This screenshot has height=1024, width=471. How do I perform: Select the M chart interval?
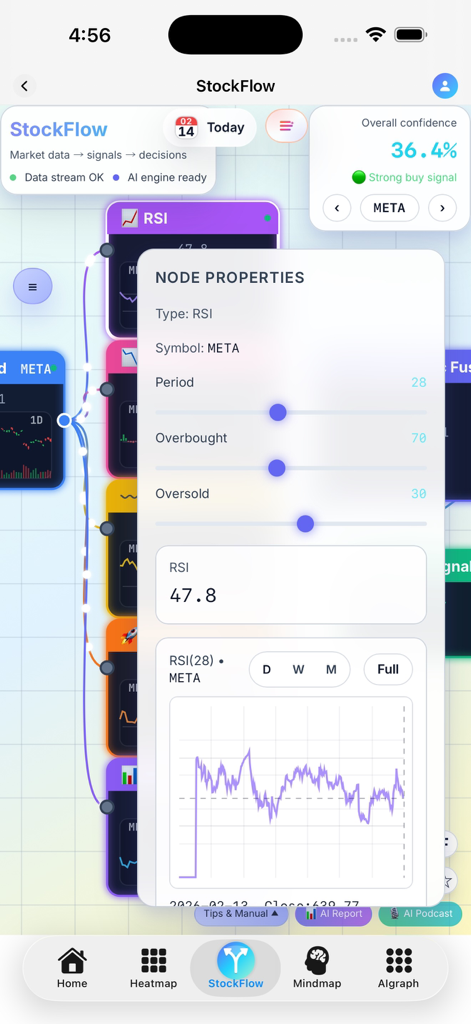pos(331,669)
